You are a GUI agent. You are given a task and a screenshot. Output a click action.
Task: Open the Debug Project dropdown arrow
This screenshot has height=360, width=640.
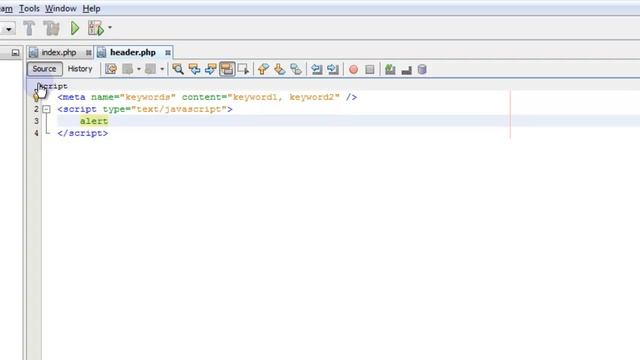pyautogui.click(x=110, y=28)
